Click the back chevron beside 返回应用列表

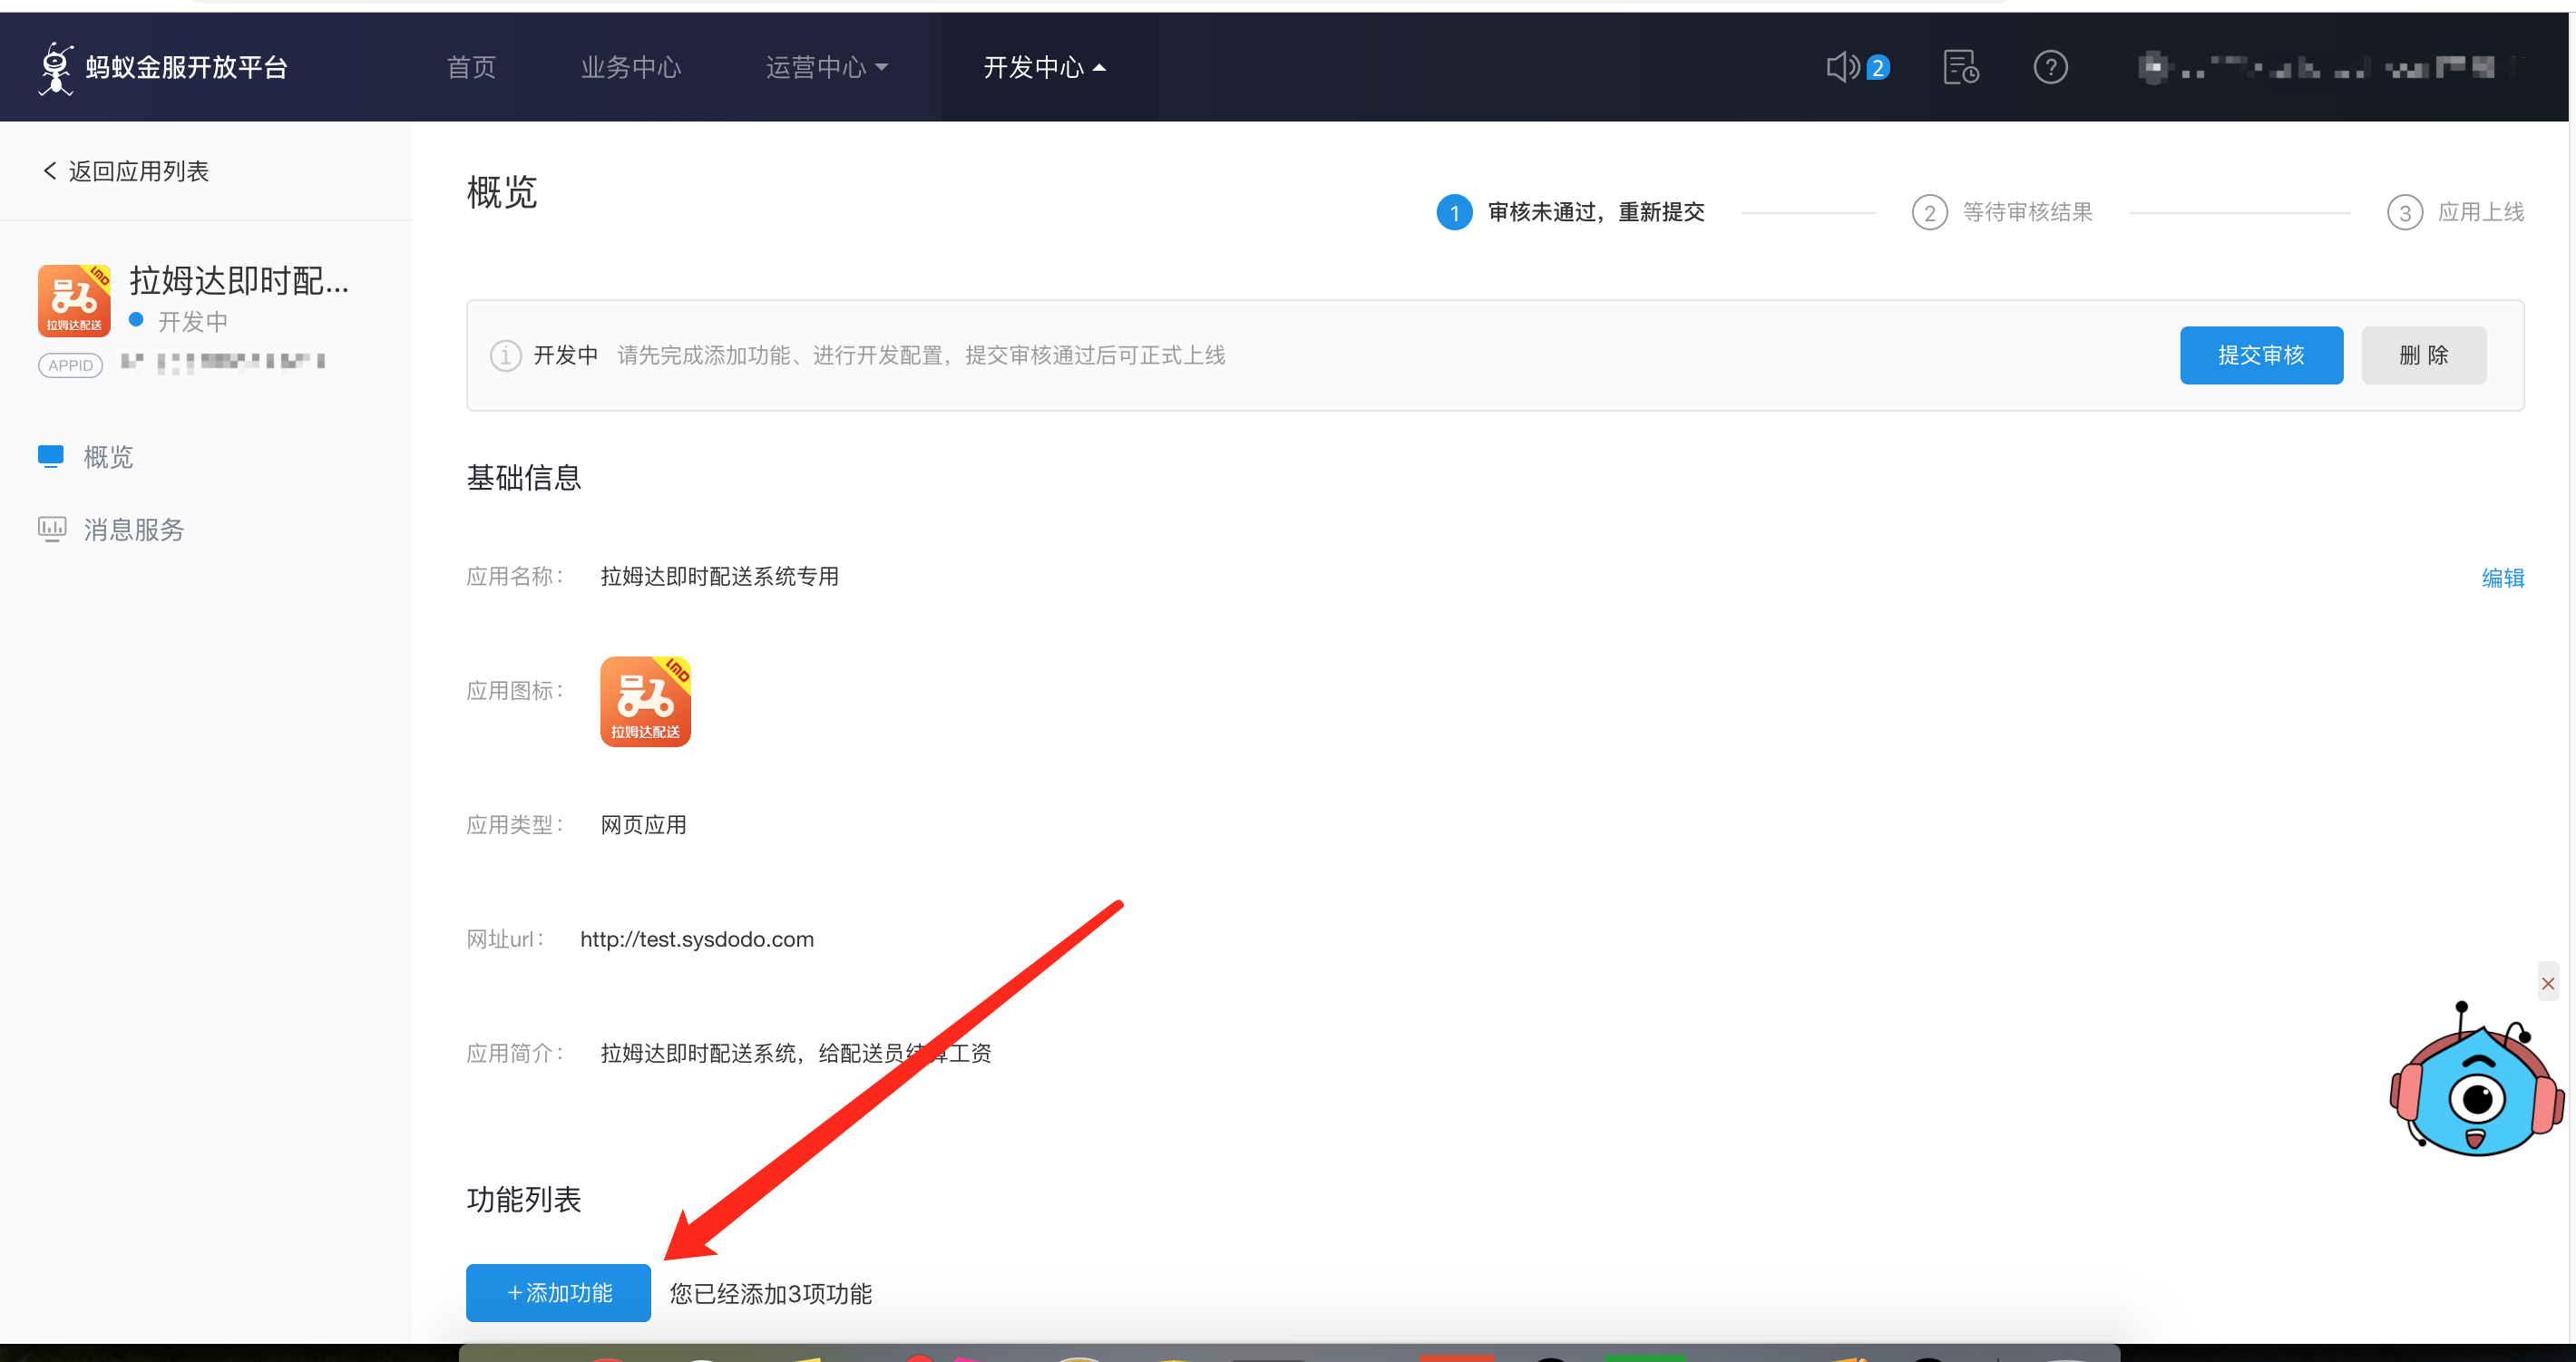tap(49, 171)
